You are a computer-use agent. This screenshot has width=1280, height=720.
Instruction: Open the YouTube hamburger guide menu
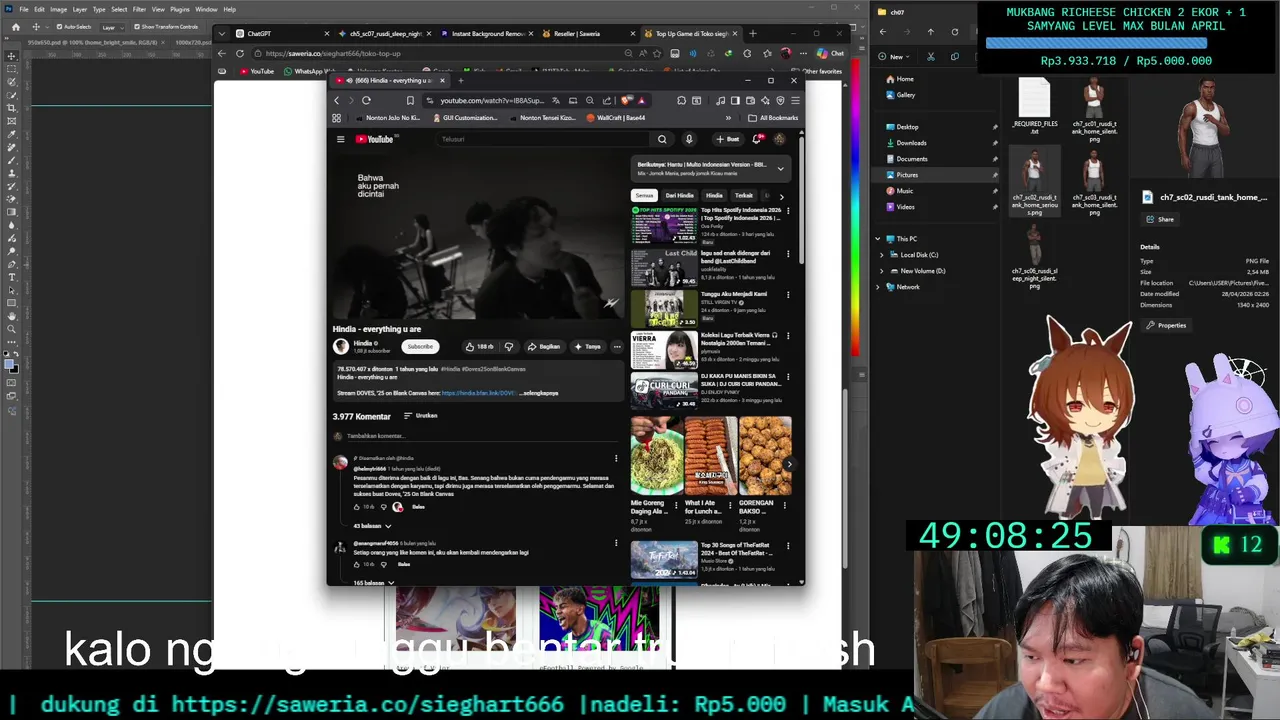point(340,139)
